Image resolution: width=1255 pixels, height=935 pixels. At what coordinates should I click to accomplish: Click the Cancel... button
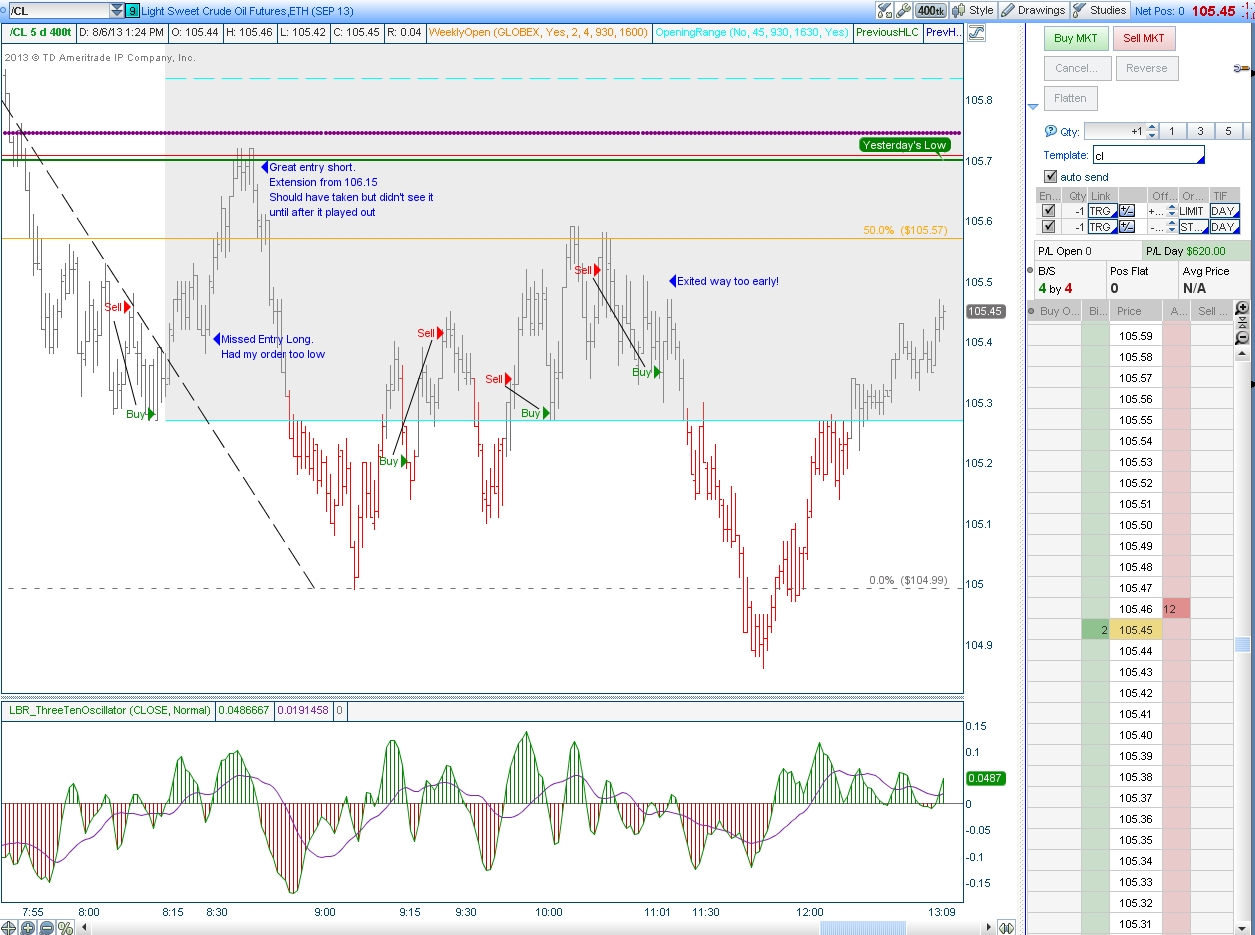1076,68
